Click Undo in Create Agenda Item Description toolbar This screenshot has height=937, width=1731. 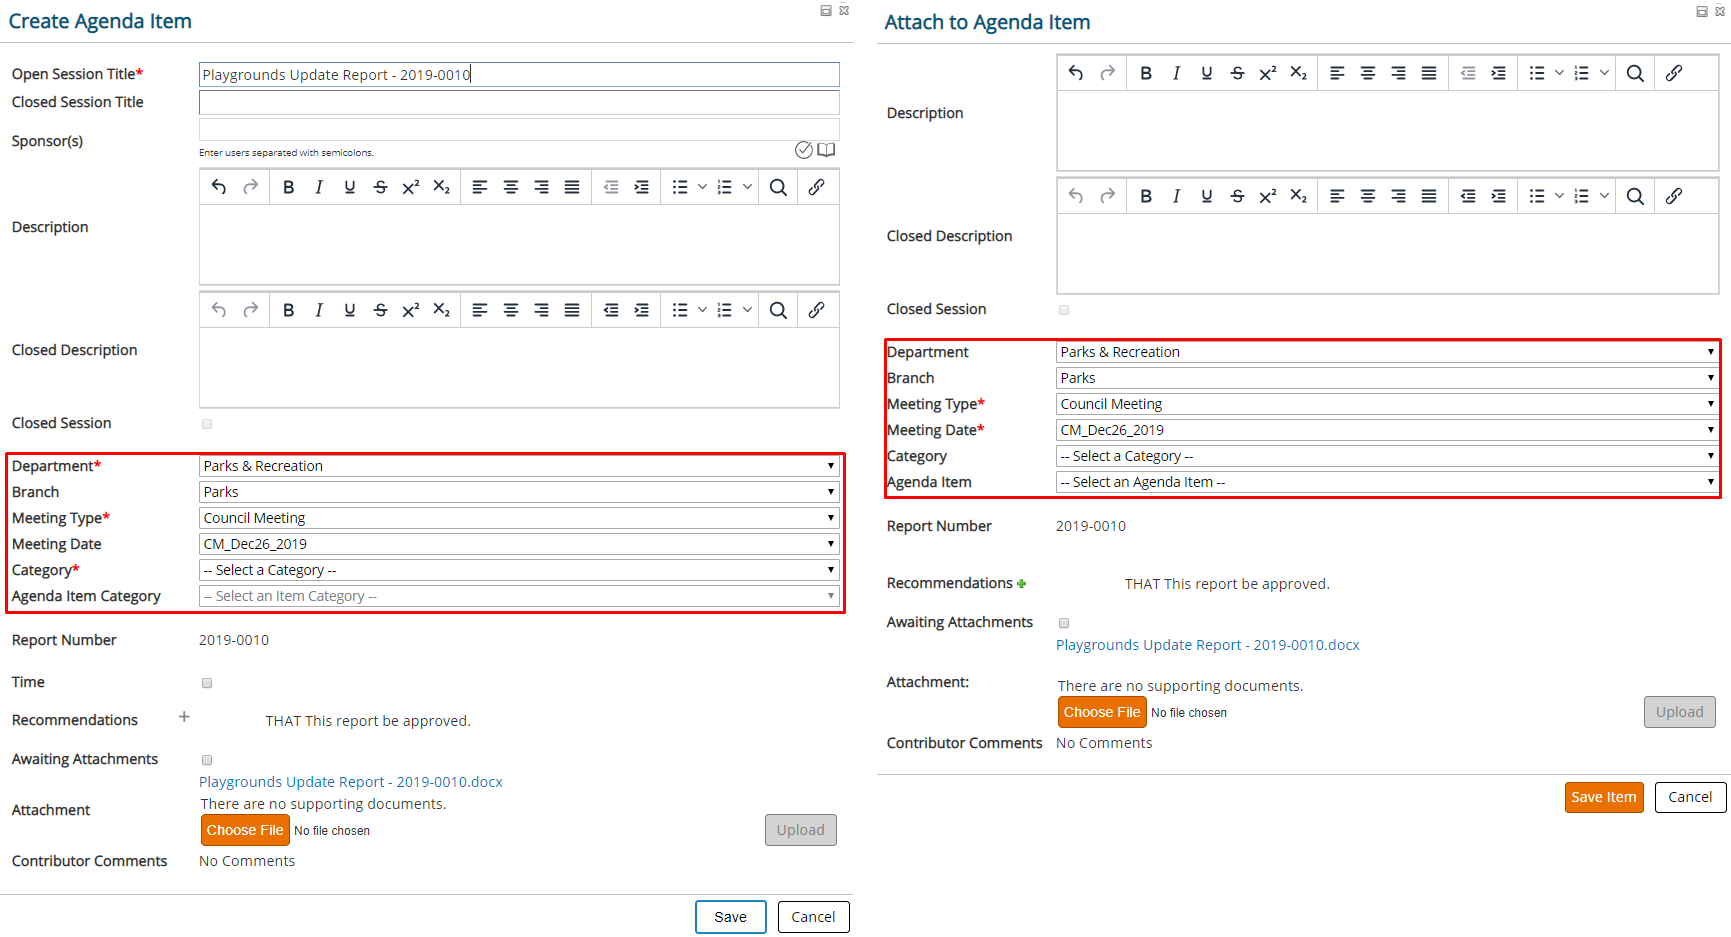(219, 187)
